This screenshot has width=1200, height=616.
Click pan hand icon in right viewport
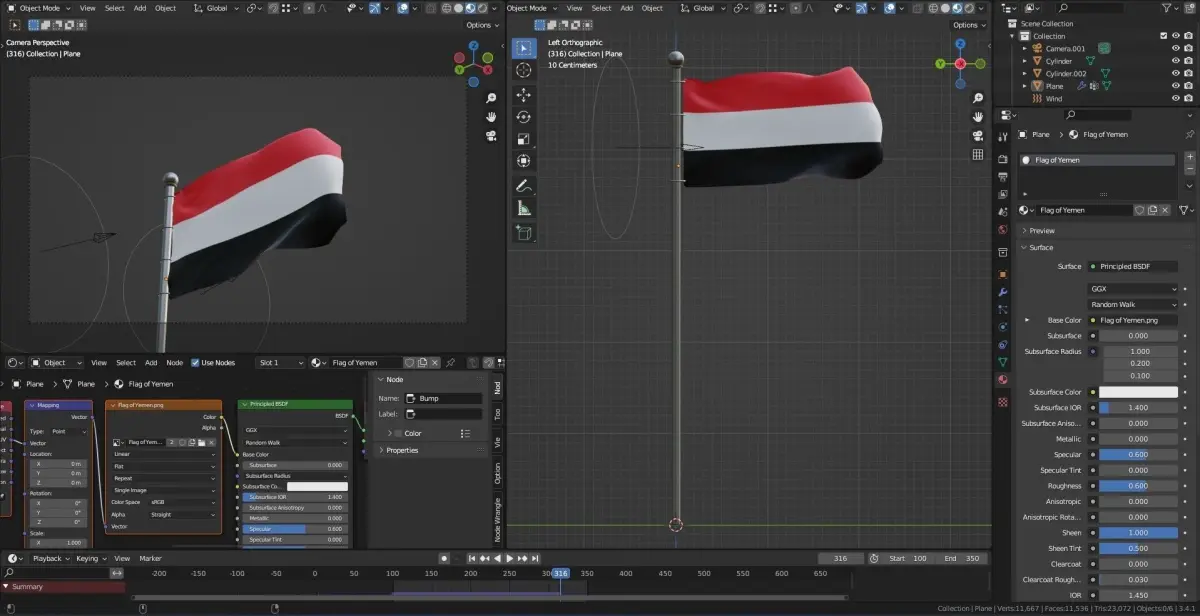[x=978, y=116]
